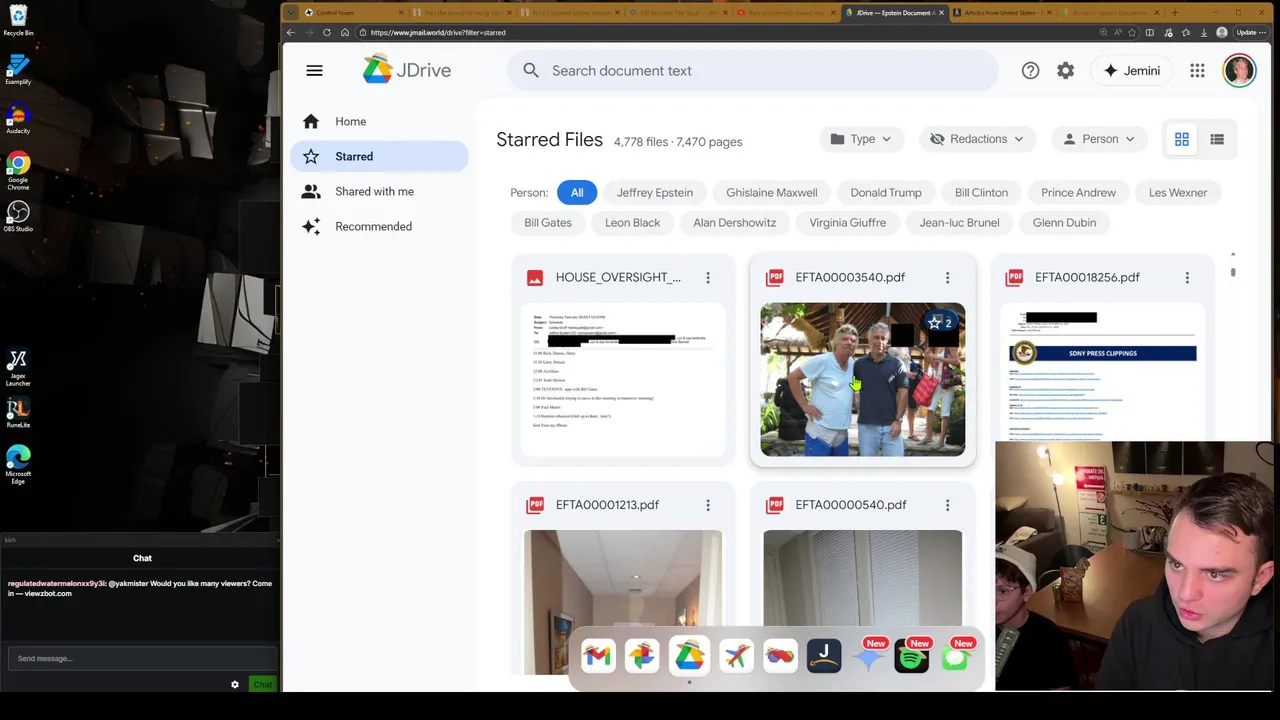Open Shared with me in sidebar
Image resolution: width=1280 pixels, height=720 pixels.
coord(379,191)
